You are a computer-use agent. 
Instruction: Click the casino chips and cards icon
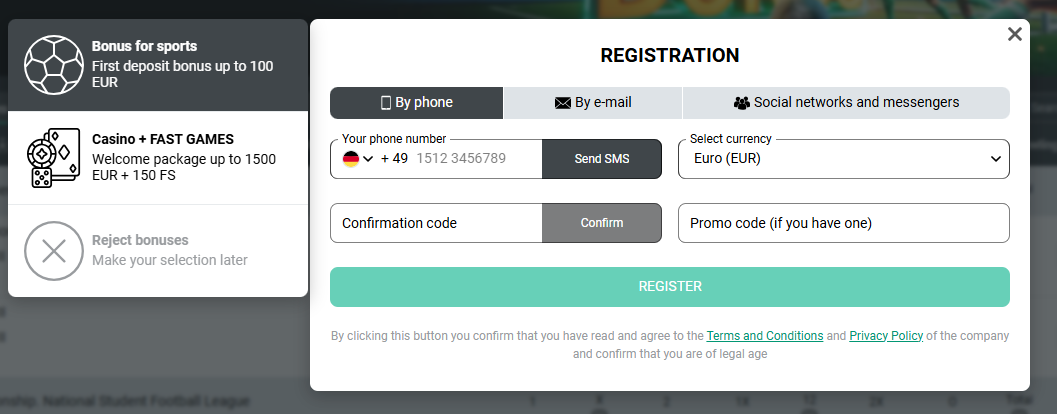tap(54, 158)
